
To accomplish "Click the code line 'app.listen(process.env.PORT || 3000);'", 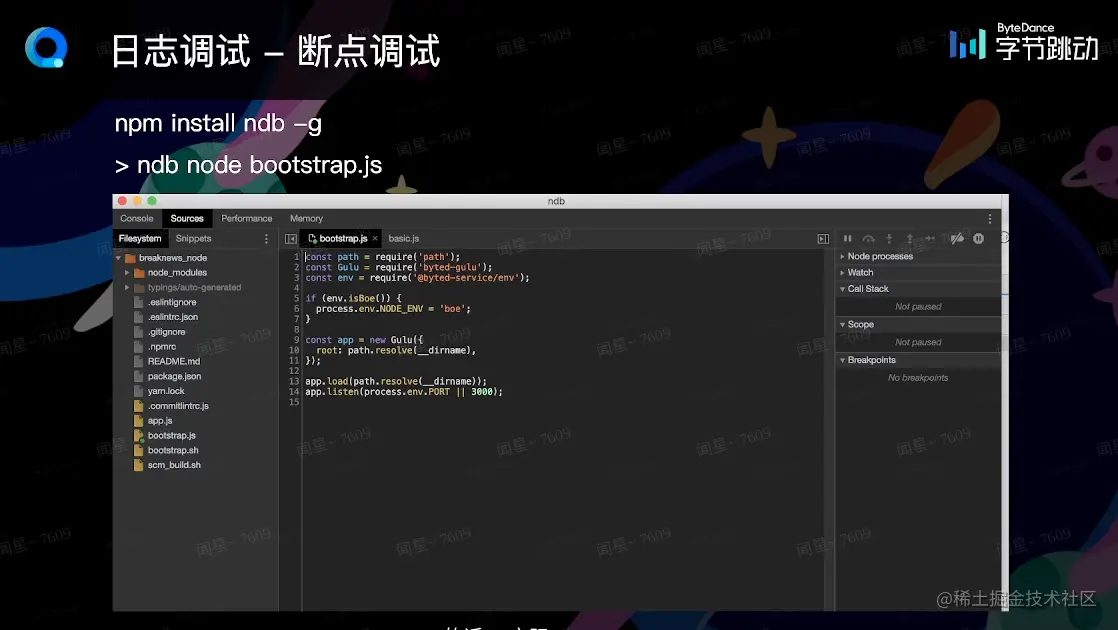I will 404,392.
